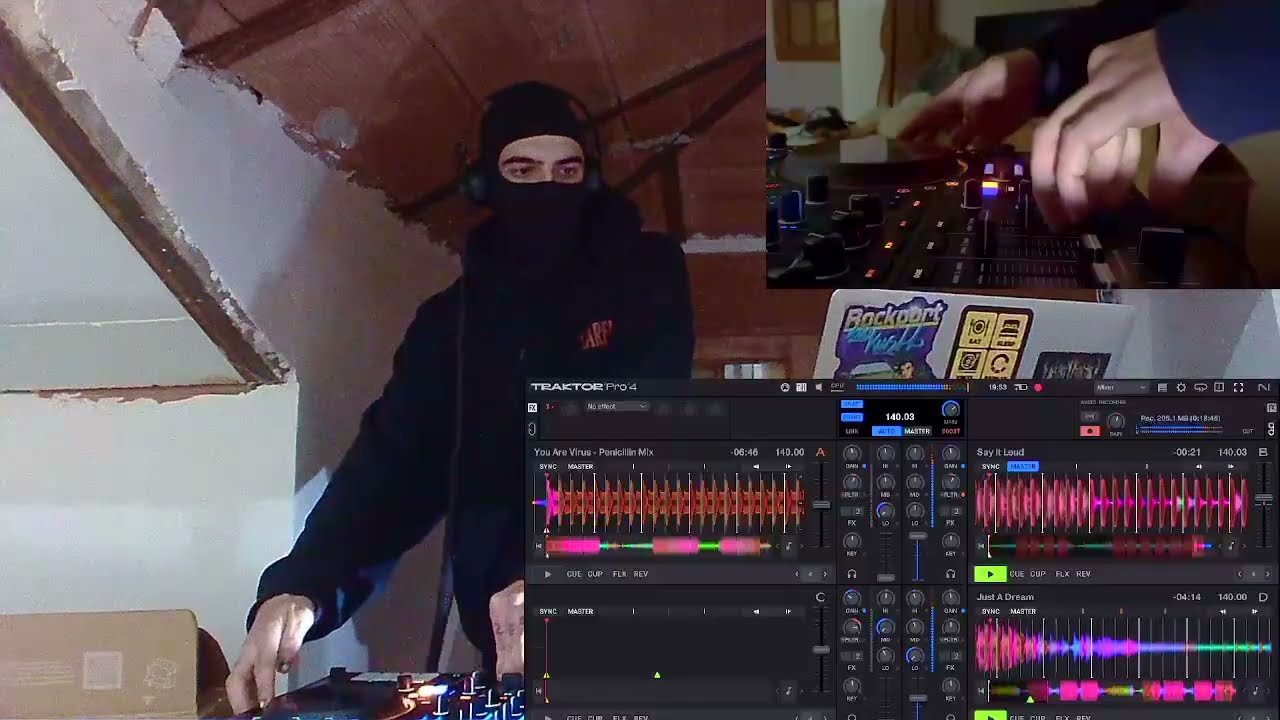1280x720 pixels.
Task: Disable the blue MASTER on Deck B
Action: 1023,466
